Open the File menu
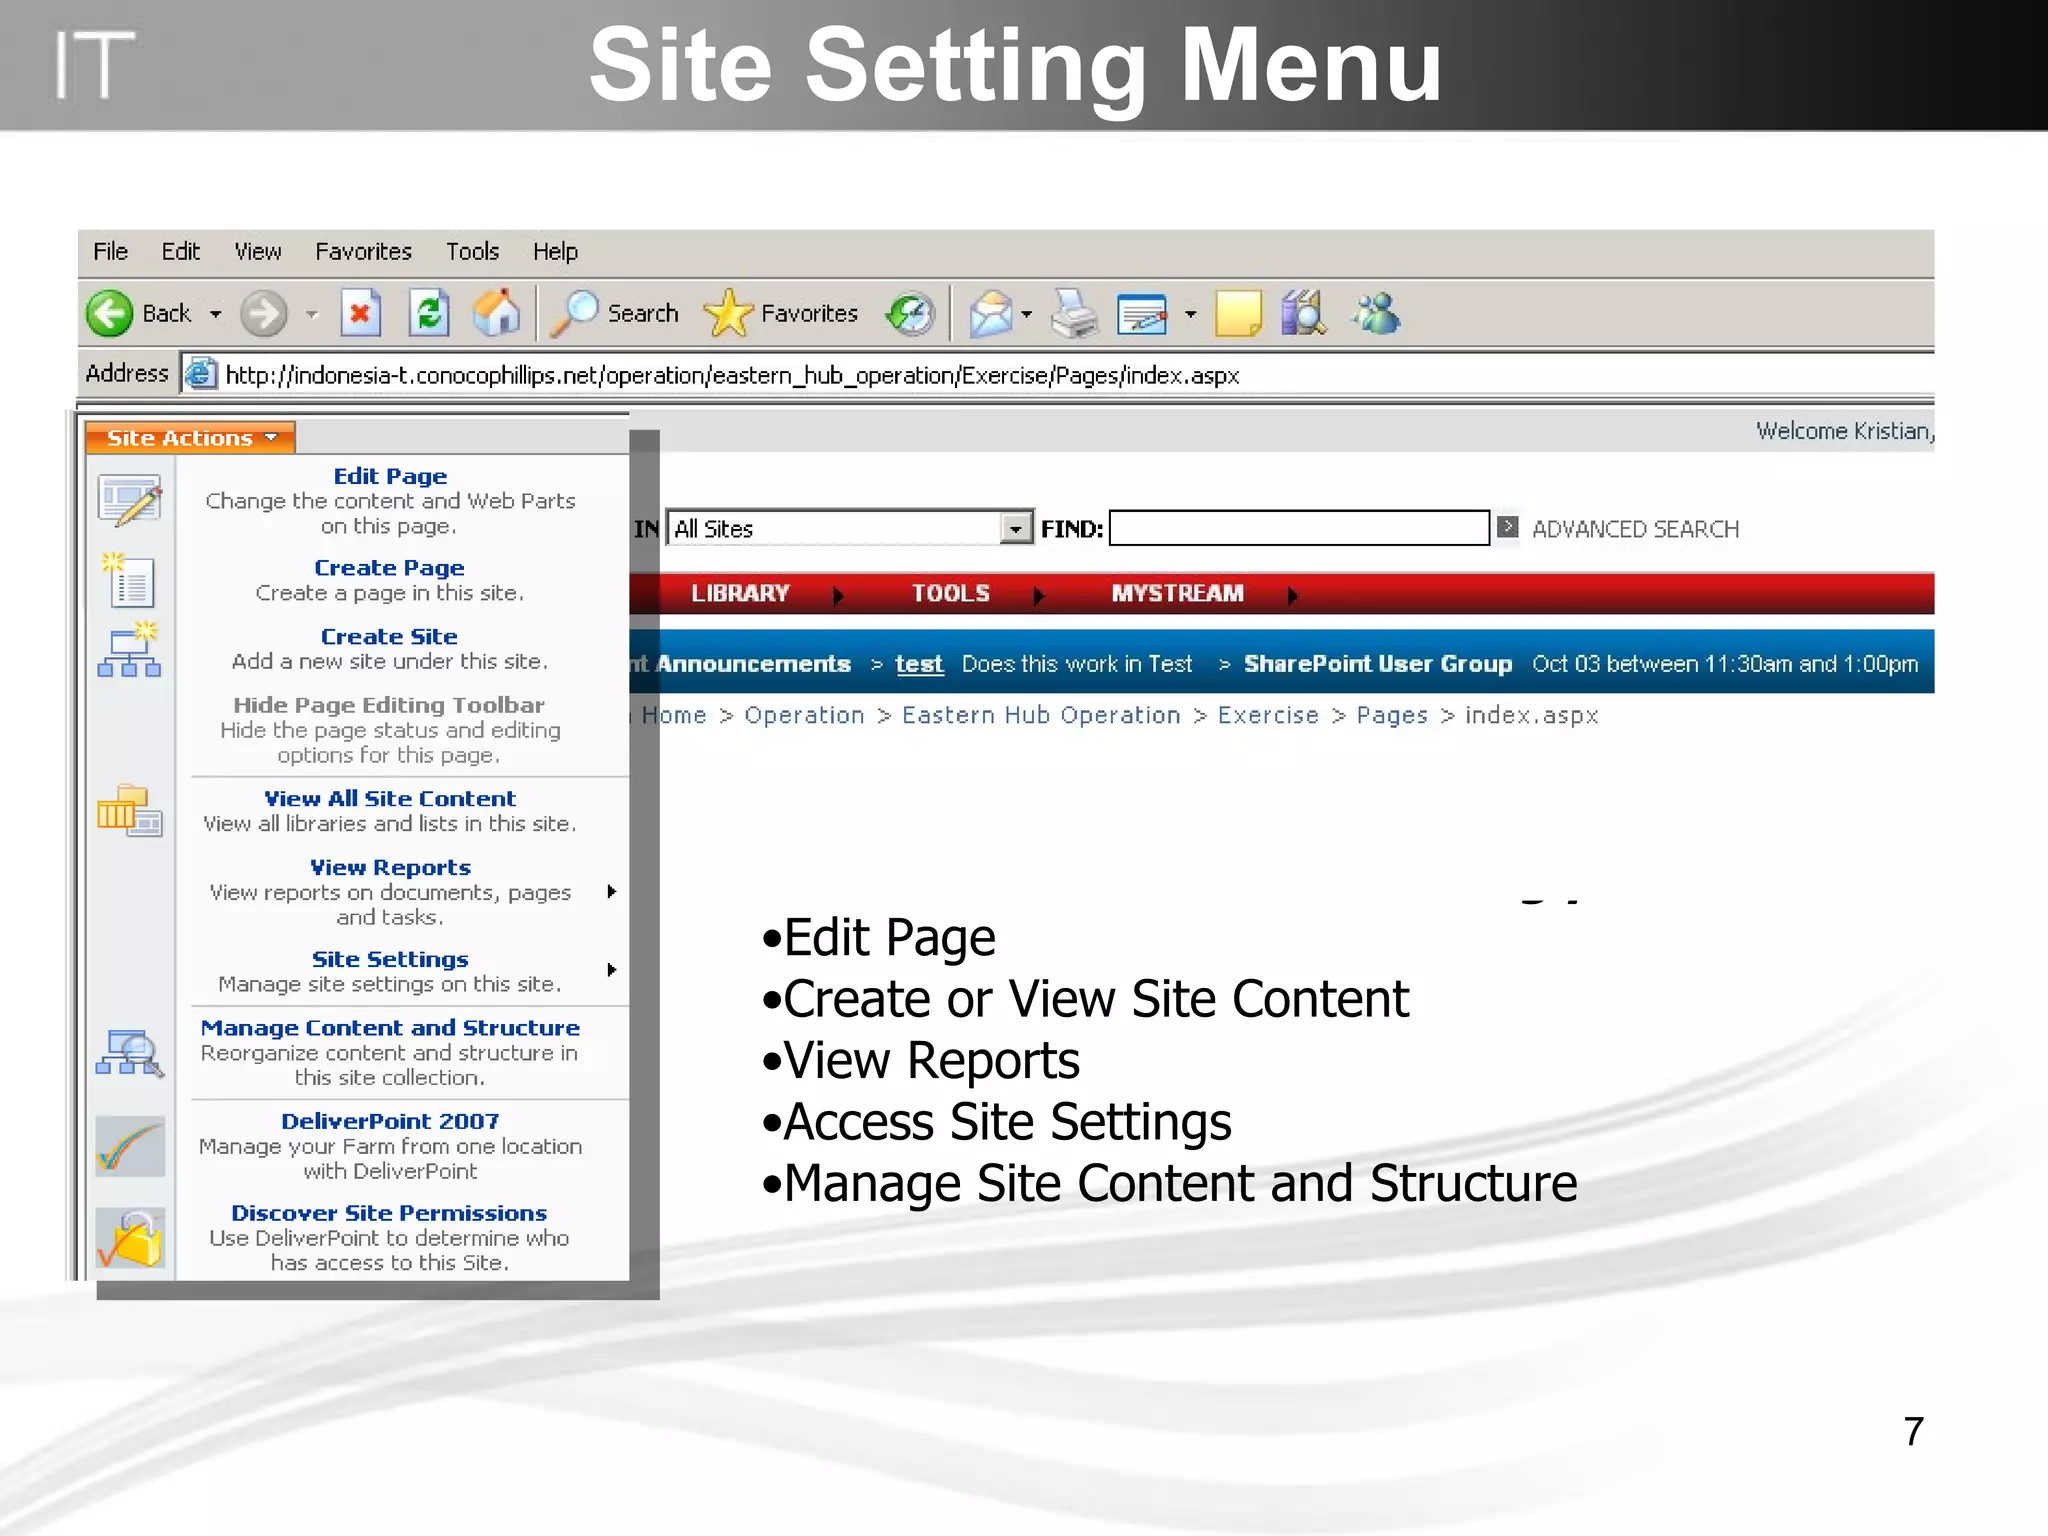2048x1536 pixels. click(110, 251)
